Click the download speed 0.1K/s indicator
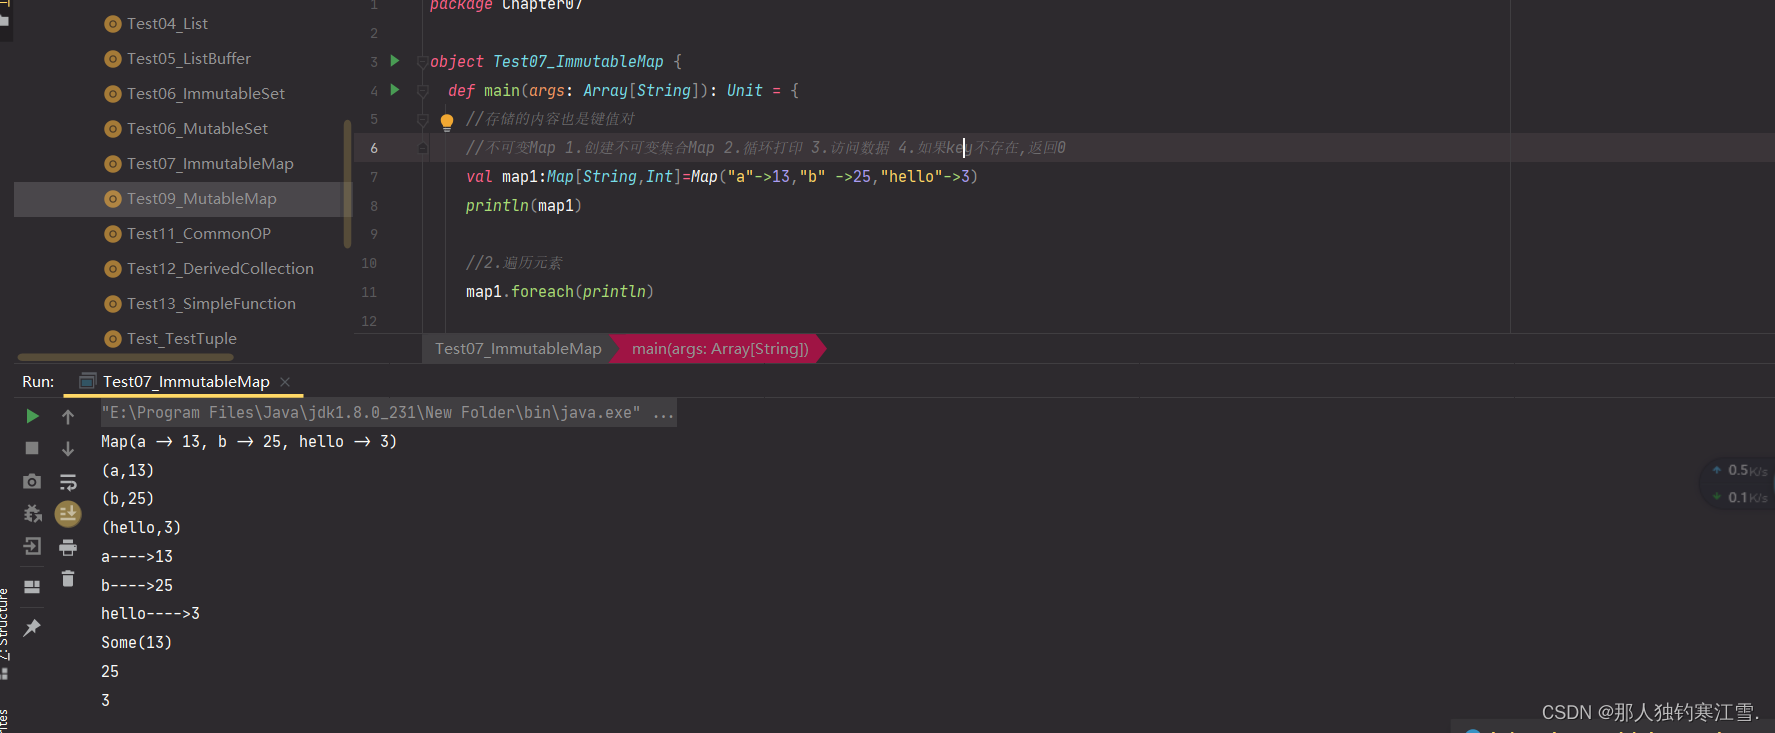The width and height of the screenshot is (1775, 733). (x=1739, y=497)
